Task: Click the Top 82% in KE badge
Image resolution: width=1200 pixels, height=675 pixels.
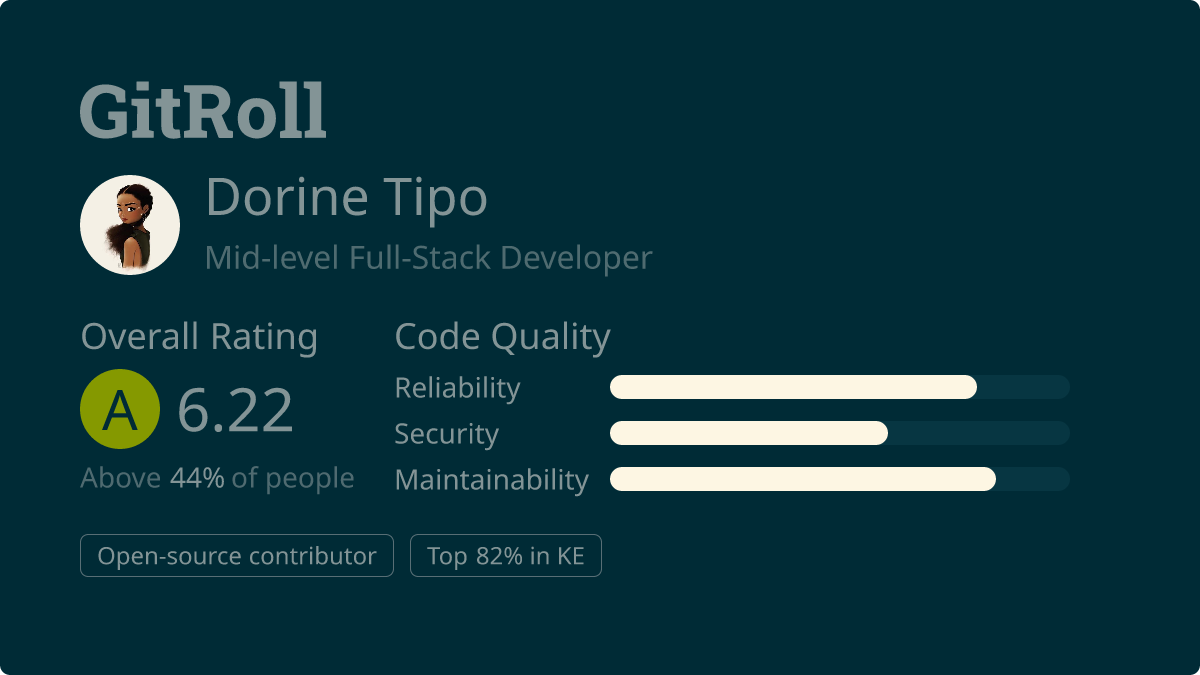Action: [x=506, y=556]
